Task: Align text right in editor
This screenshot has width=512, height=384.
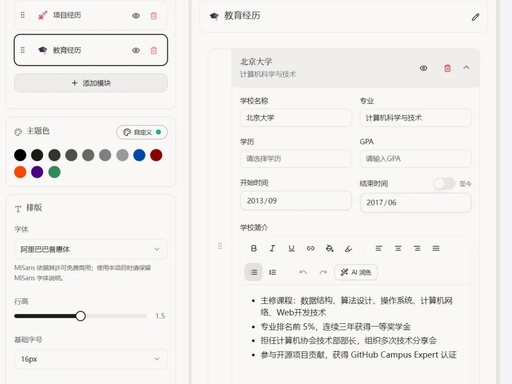Action: (417, 248)
